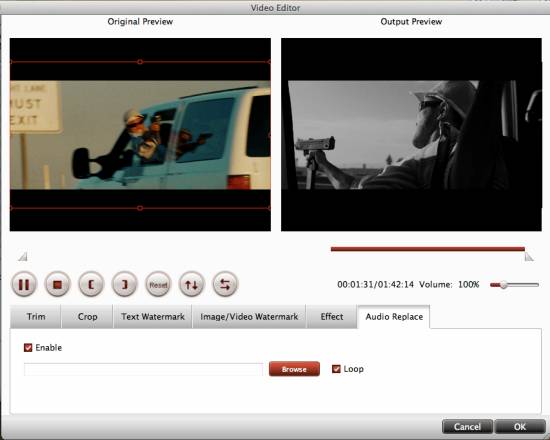Adjust the Volume slider knob

[x=504, y=285]
